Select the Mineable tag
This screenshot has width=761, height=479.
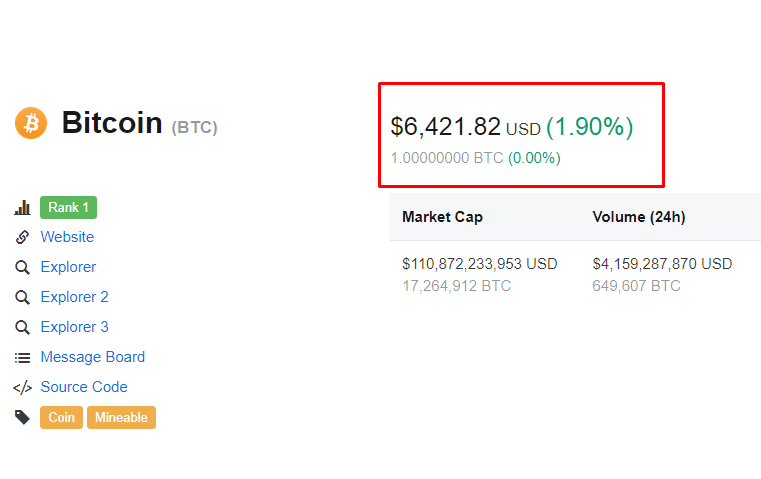pos(121,417)
